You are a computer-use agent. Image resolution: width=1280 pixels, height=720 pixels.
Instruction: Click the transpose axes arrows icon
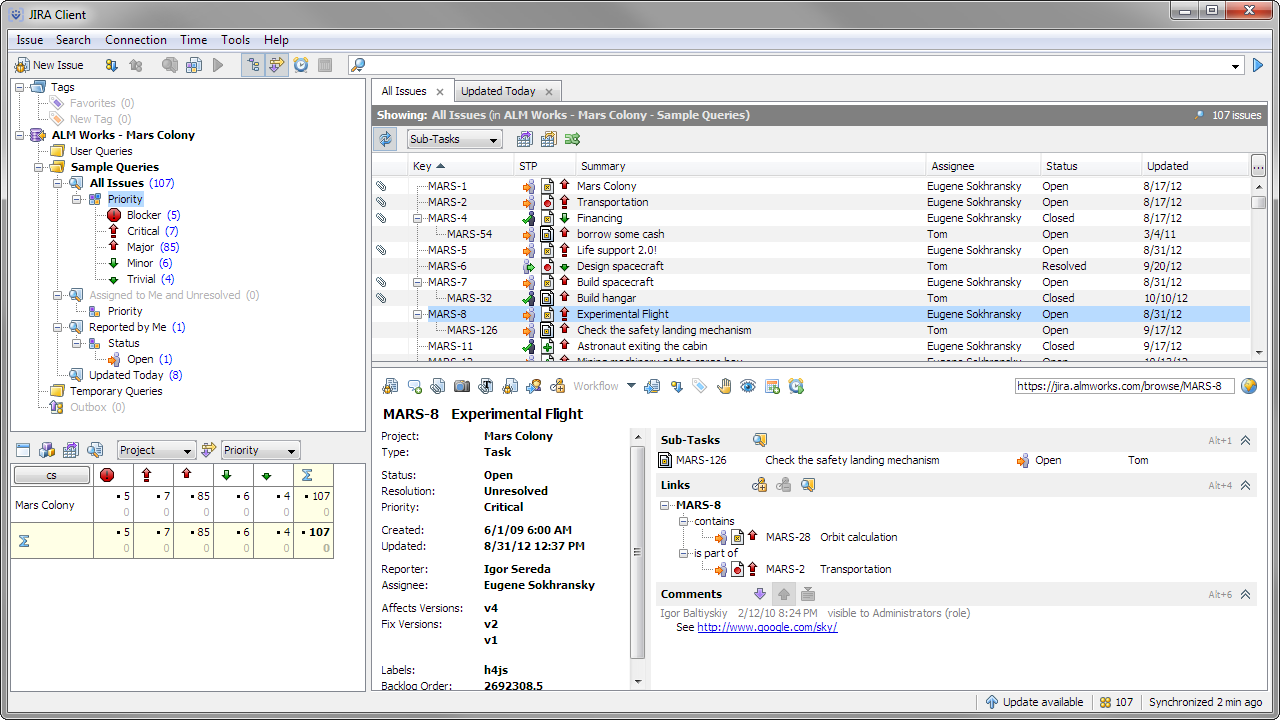tap(208, 450)
